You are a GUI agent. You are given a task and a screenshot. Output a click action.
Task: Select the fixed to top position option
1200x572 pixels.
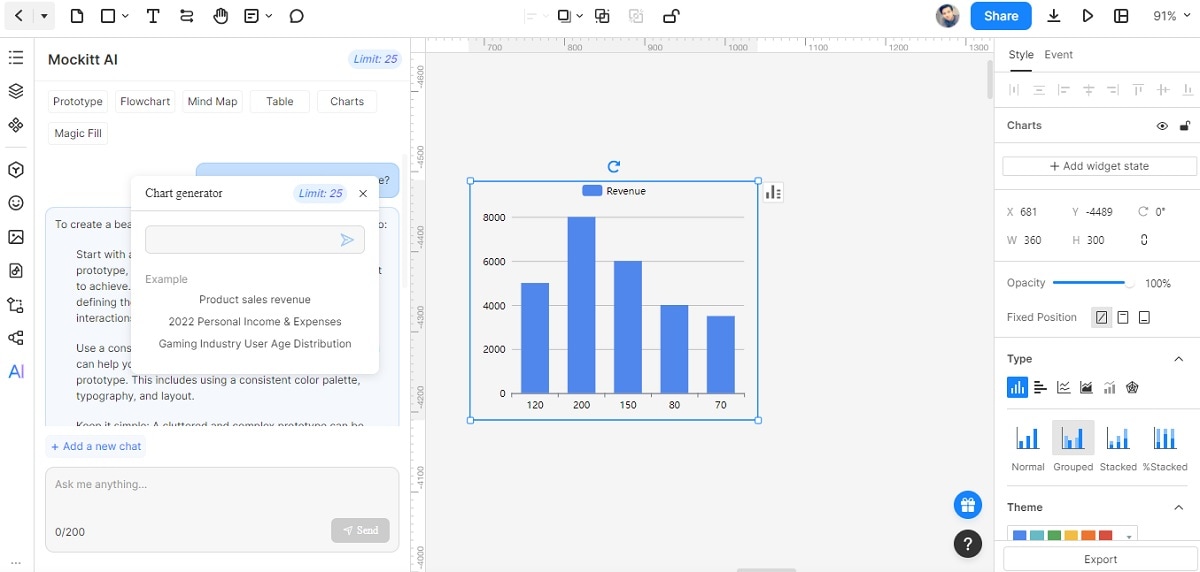tap(1123, 317)
